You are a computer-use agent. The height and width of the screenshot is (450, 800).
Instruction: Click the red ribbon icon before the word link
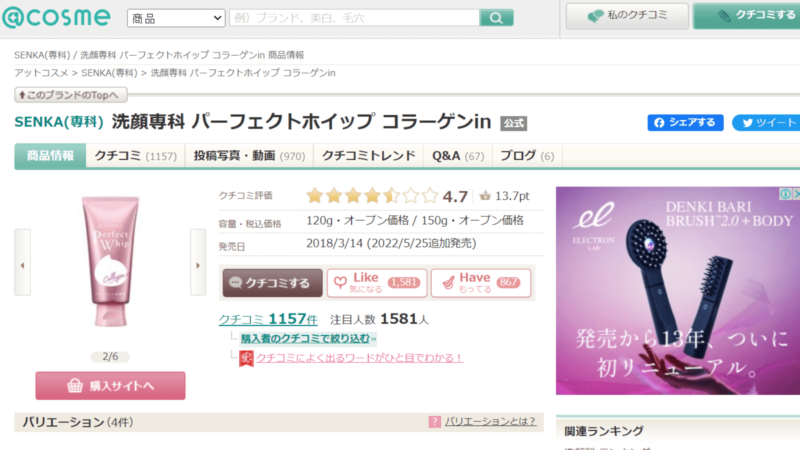point(246,358)
